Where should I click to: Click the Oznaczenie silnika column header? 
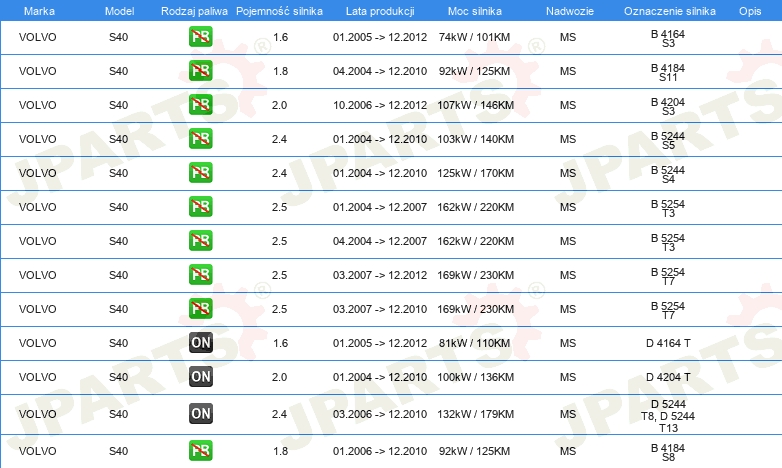click(670, 11)
